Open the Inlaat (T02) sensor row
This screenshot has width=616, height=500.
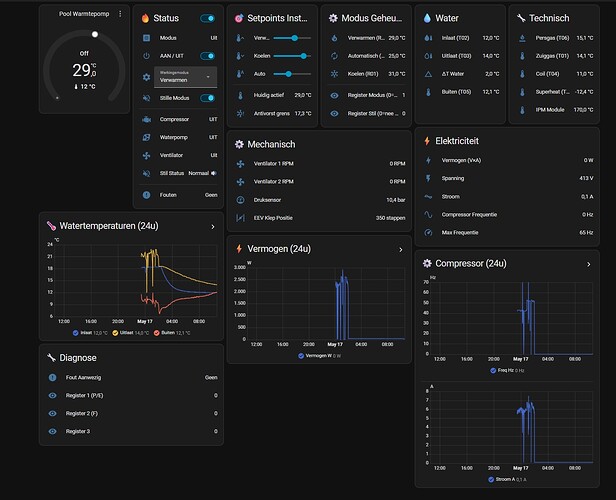point(461,38)
